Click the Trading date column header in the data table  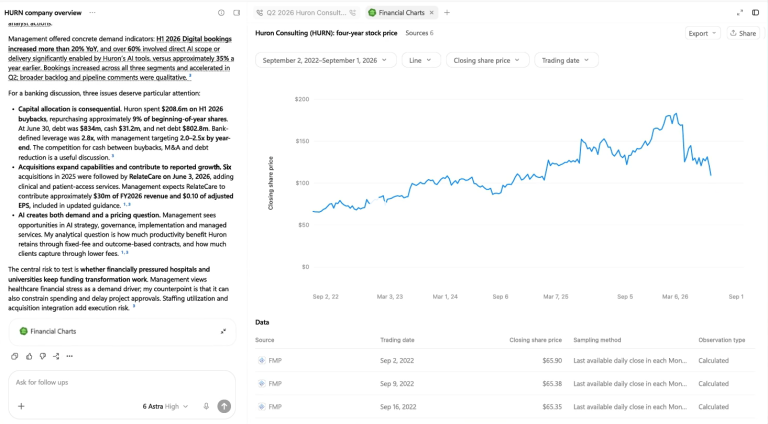(x=397, y=340)
